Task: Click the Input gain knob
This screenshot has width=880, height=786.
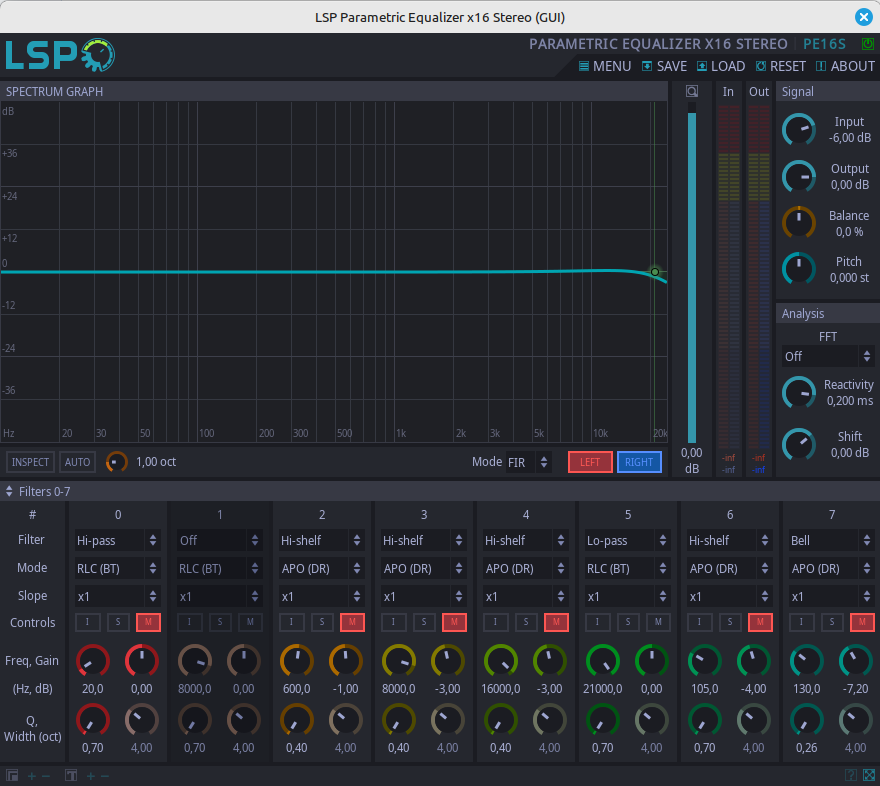Action: tap(799, 130)
